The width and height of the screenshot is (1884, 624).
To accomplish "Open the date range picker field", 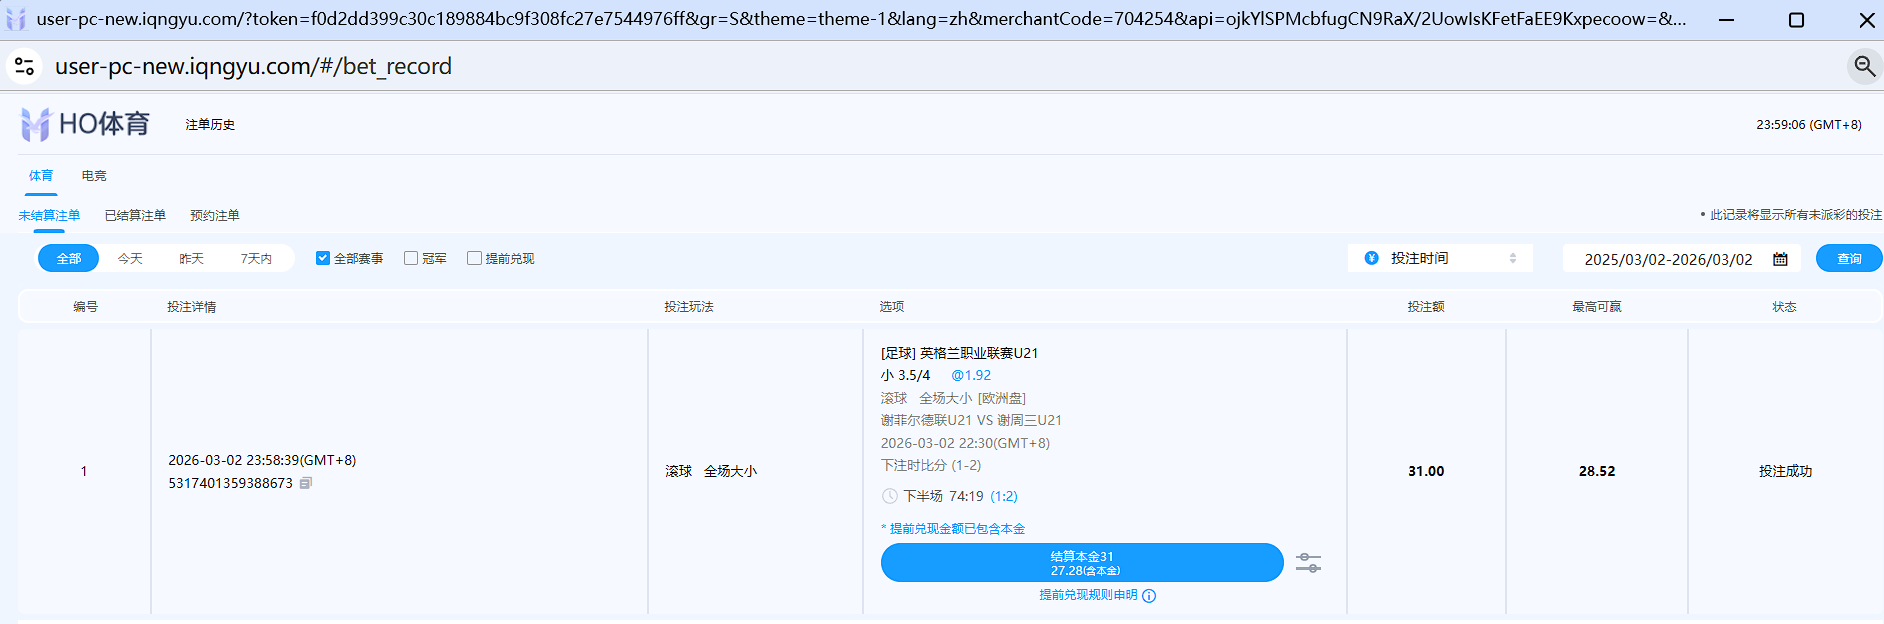I will pyautogui.click(x=1667, y=259).
